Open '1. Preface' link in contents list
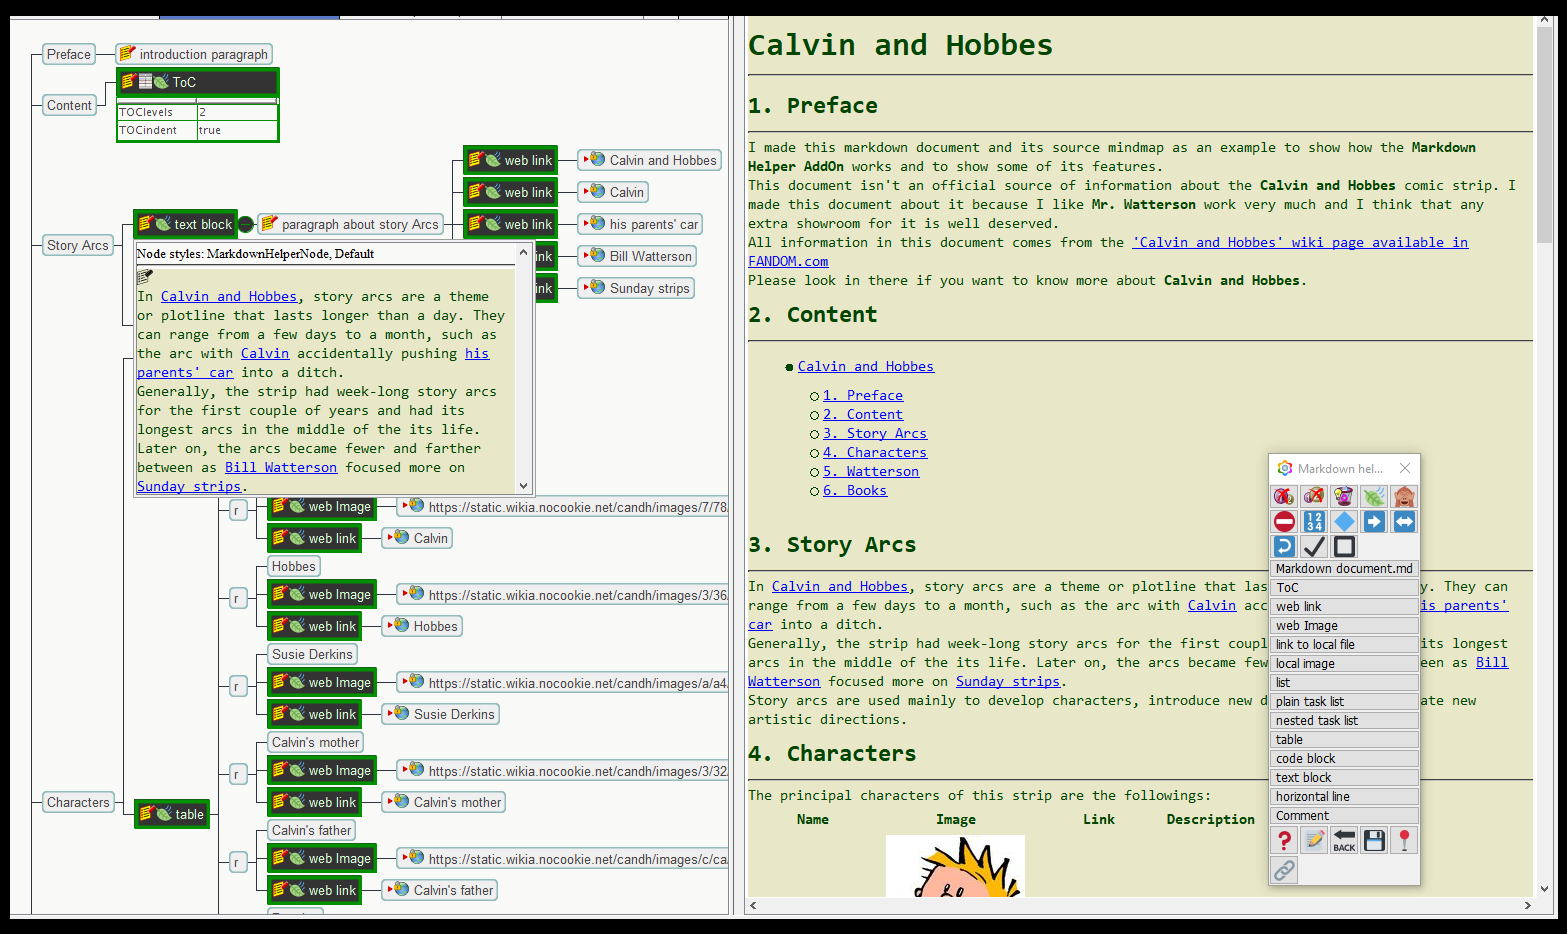The image size is (1567, 934). [862, 396]
